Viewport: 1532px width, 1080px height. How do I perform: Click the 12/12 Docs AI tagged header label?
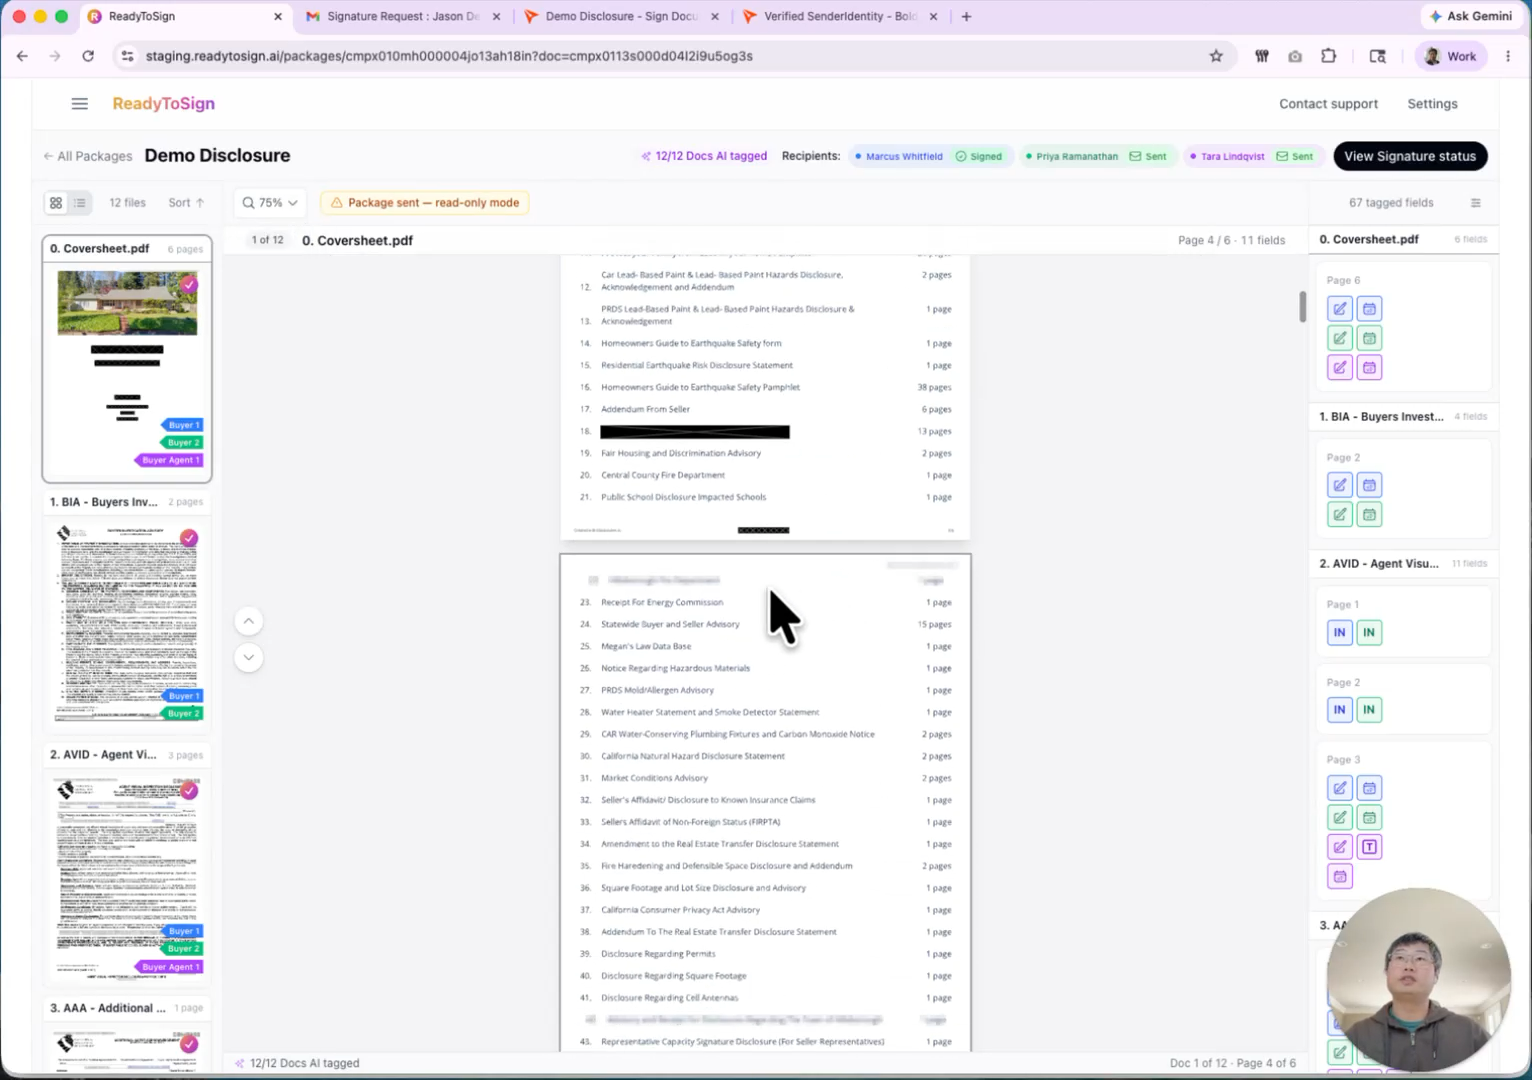[x=704, y=156]
